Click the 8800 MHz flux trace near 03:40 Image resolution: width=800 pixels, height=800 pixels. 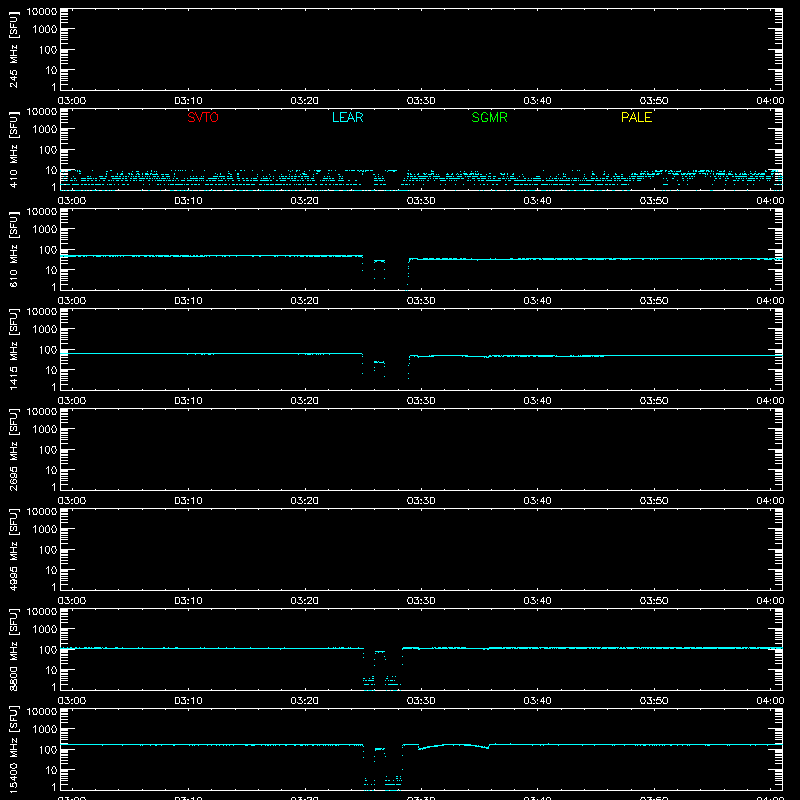[x=537, y=648]
